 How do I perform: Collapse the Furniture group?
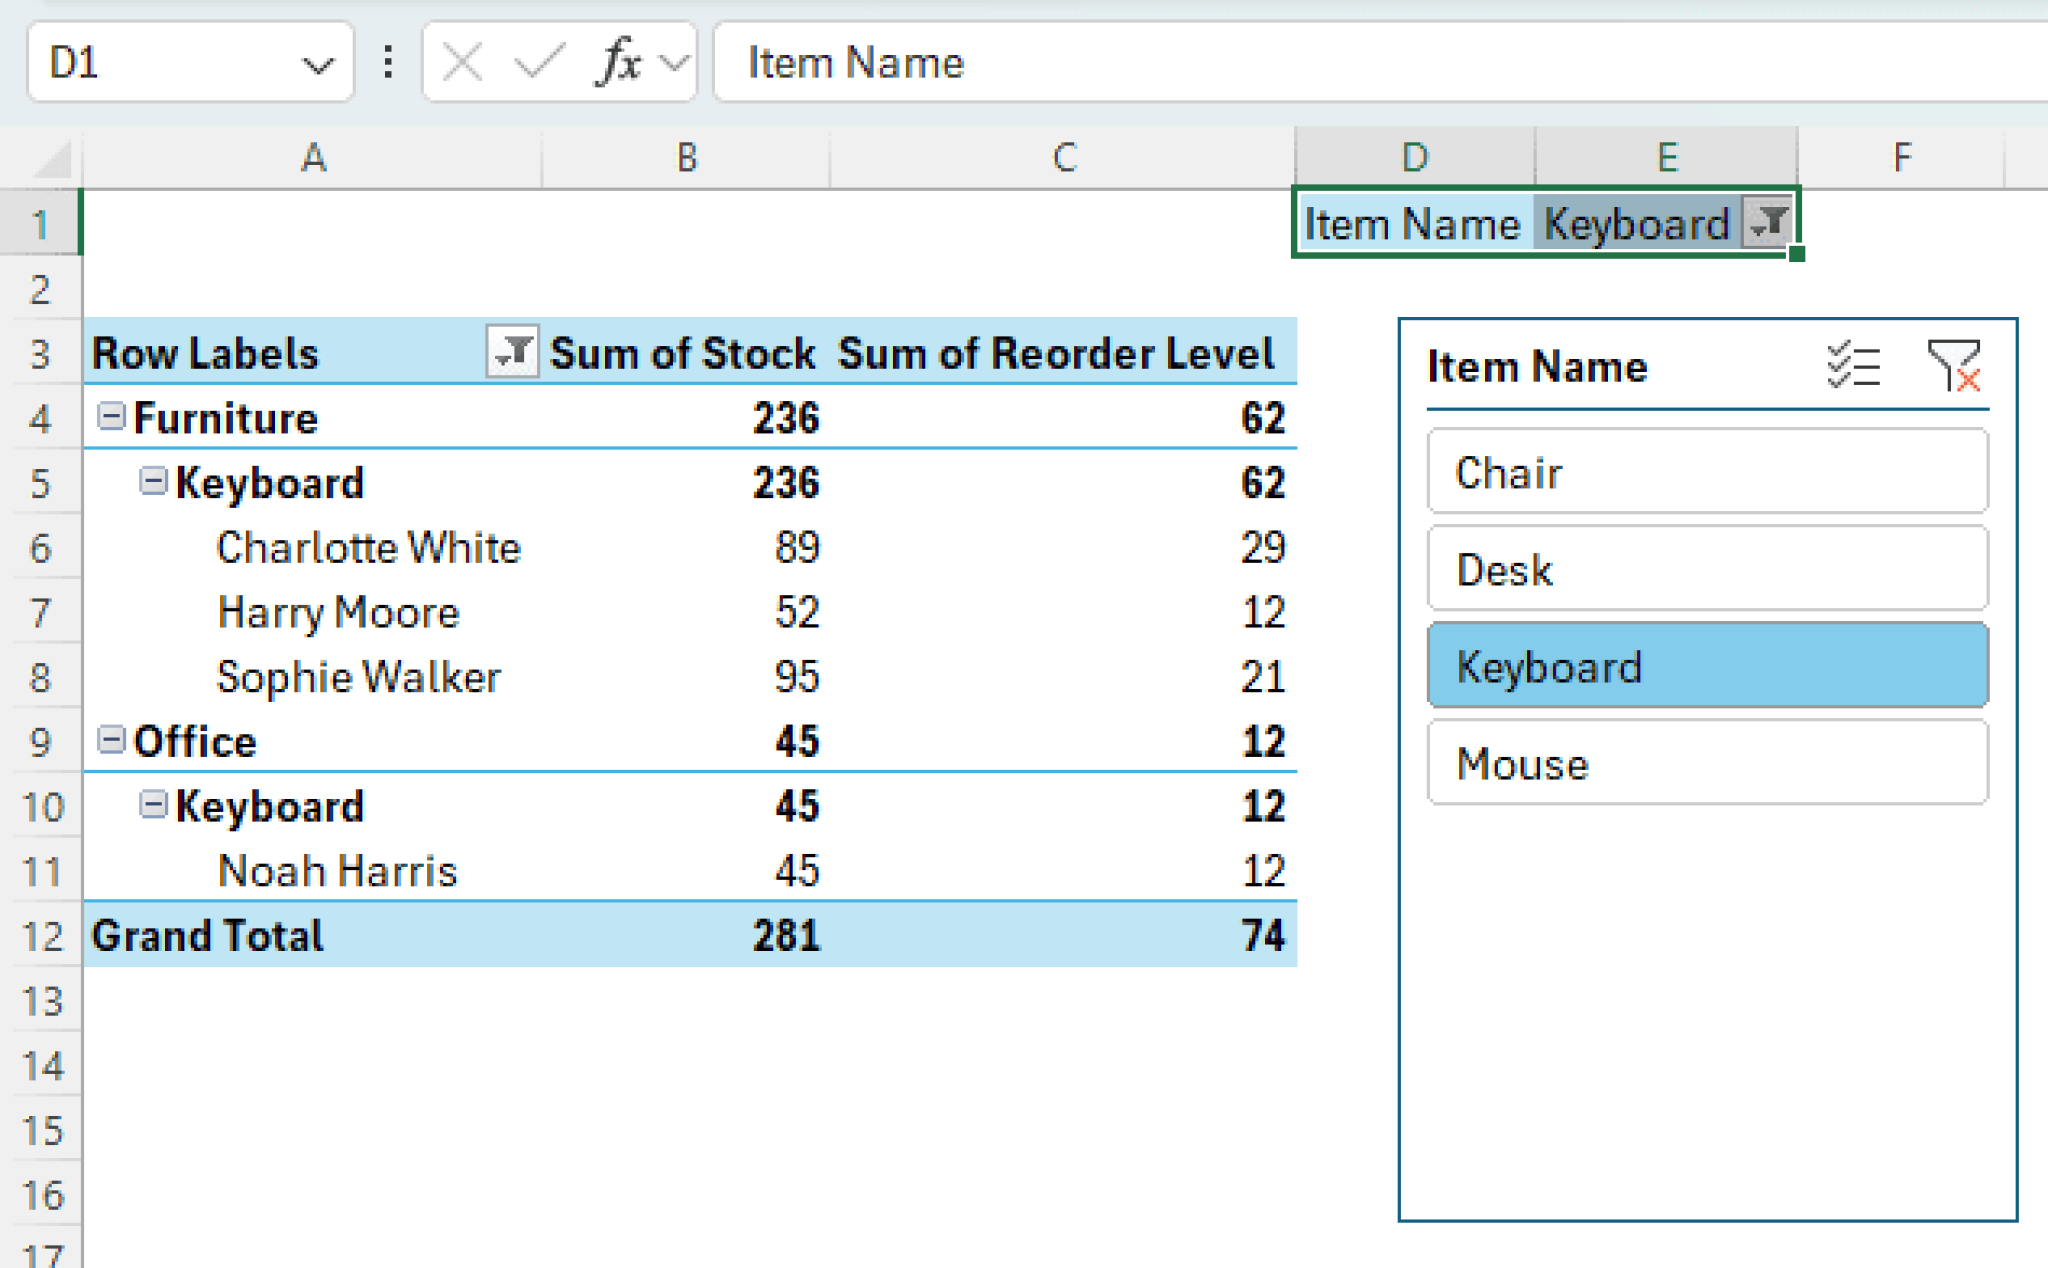[111, 416]
